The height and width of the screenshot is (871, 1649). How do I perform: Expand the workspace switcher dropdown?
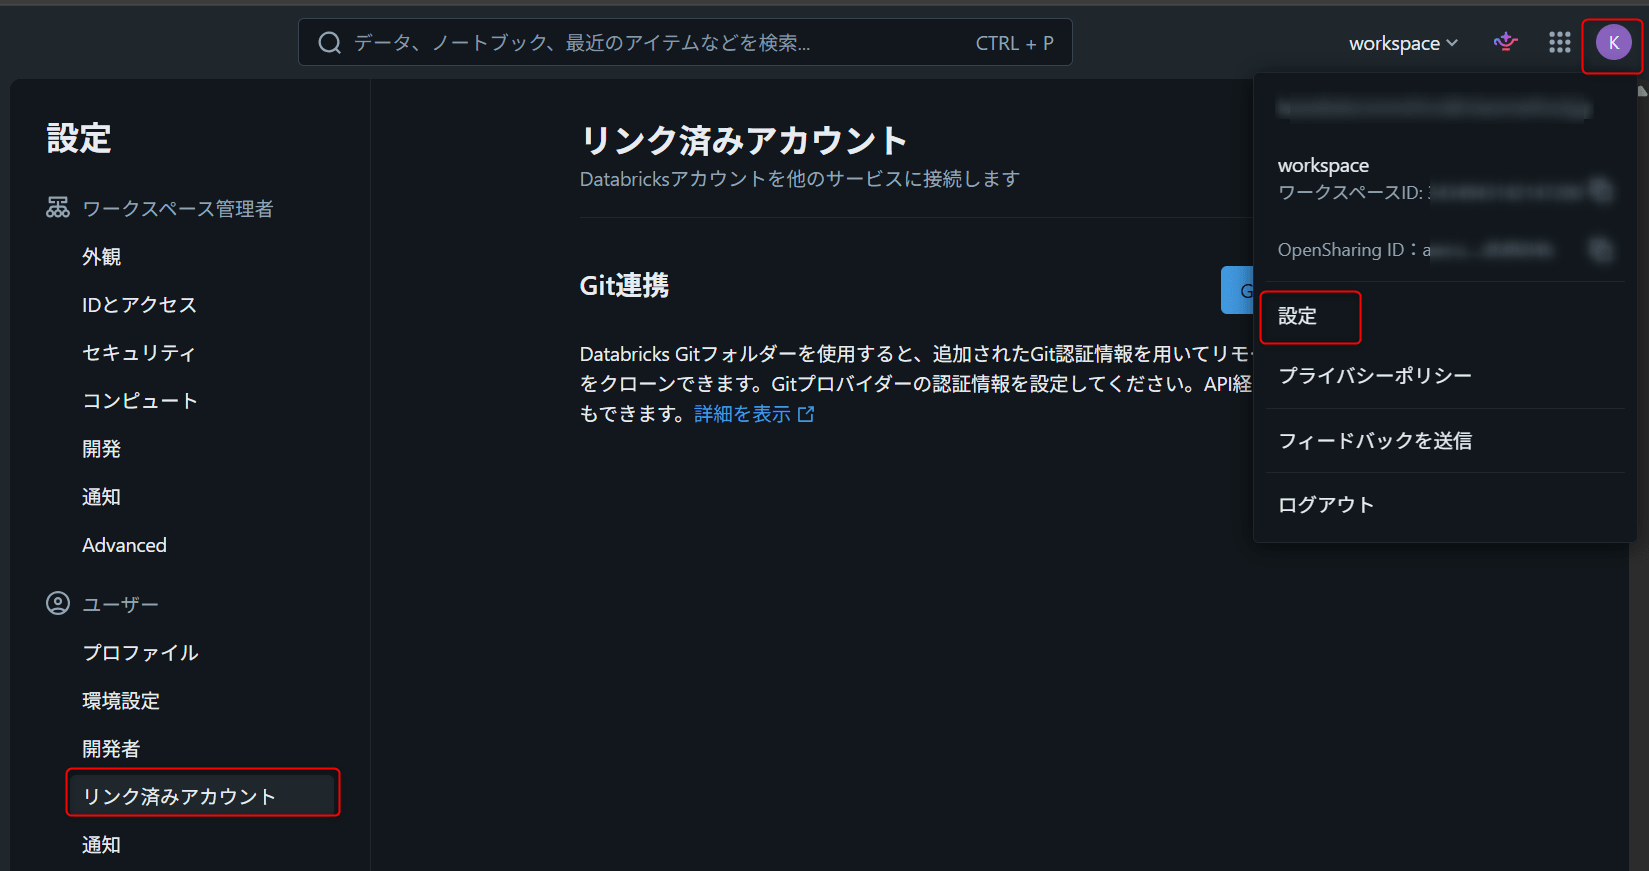[x=1403, y=43]
